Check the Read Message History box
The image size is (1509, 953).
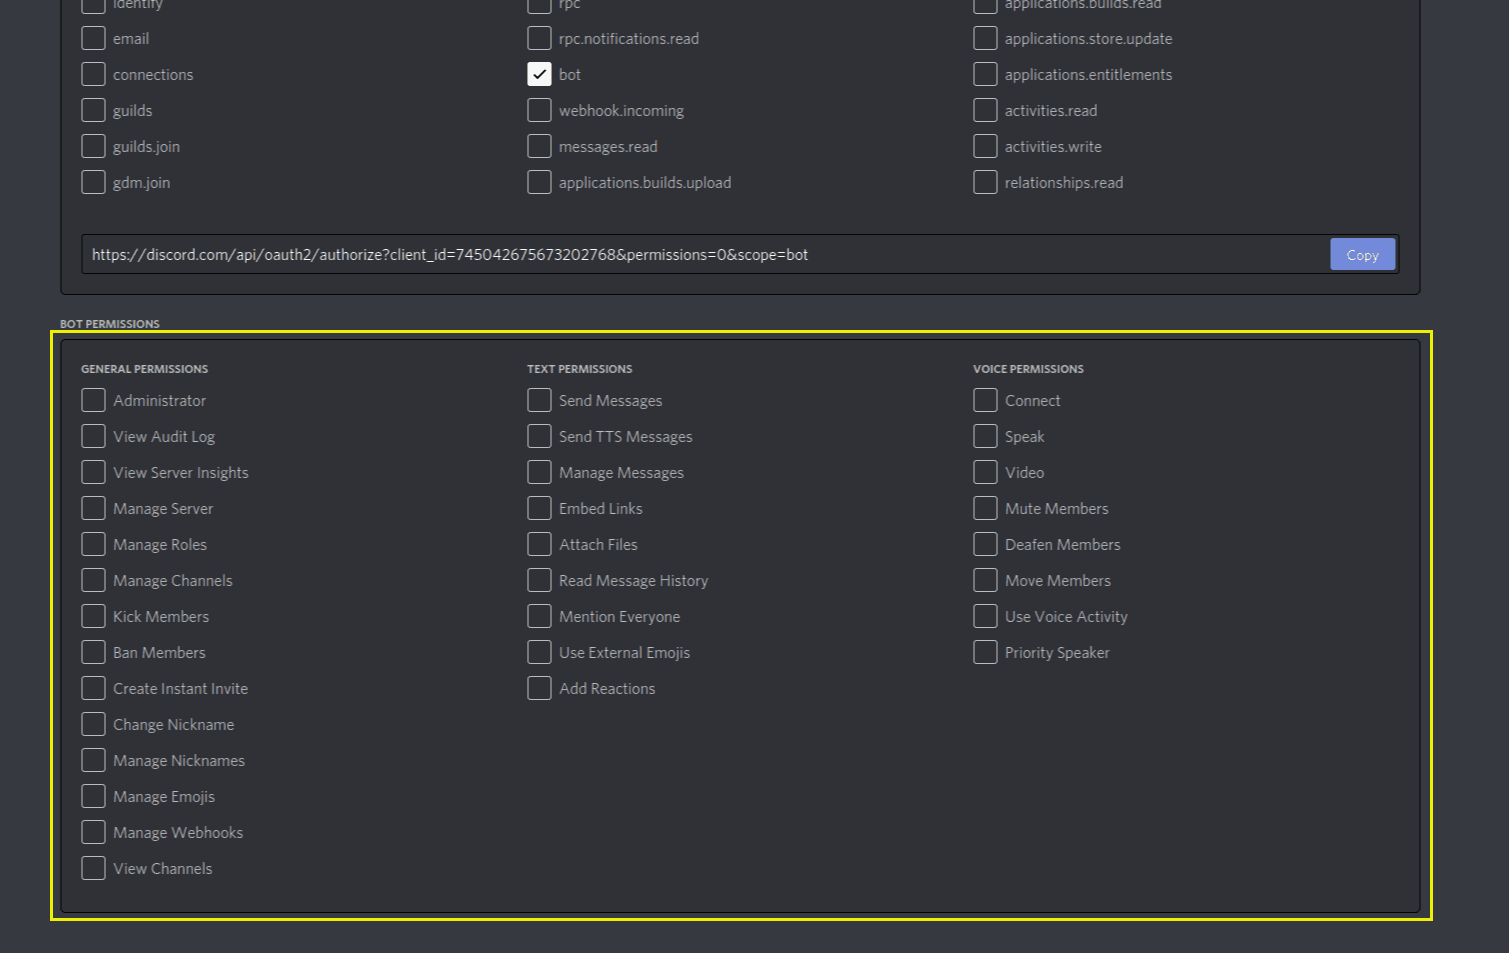(540, 581)
